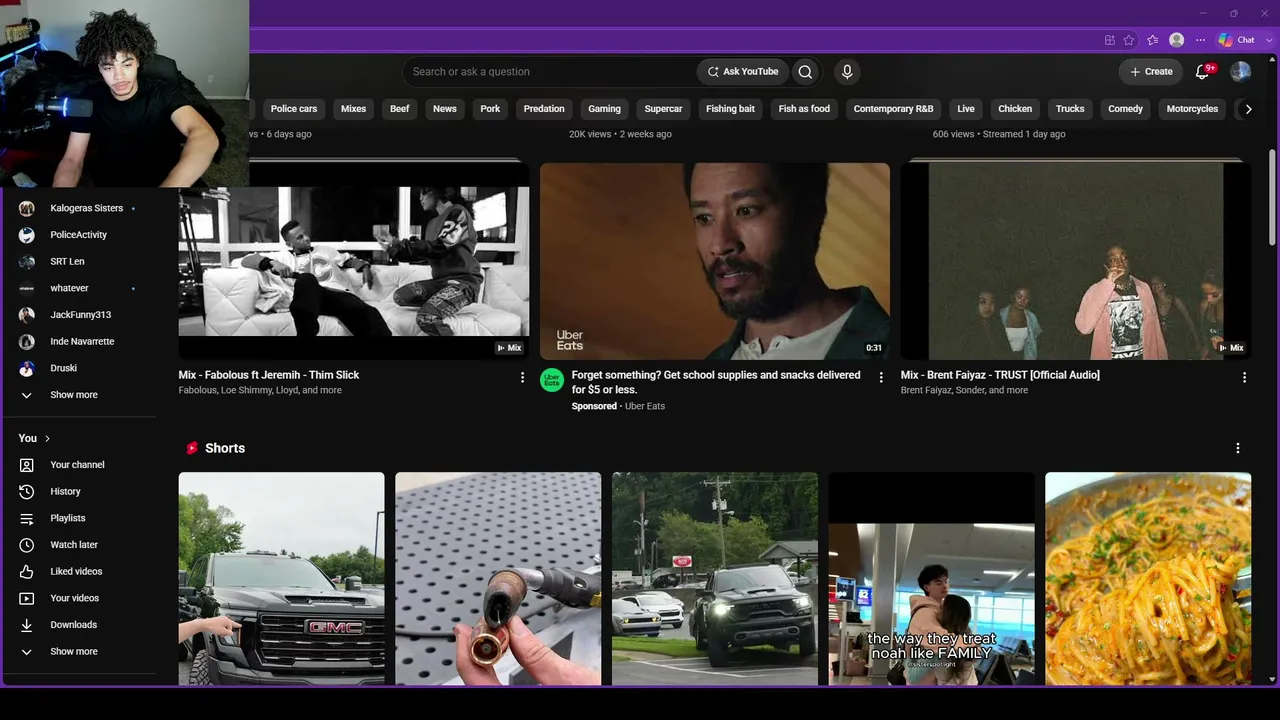Open the GMC truck Short
Image resolution: width=1280 pixels, height=720 pixels.
pos(281,579)
